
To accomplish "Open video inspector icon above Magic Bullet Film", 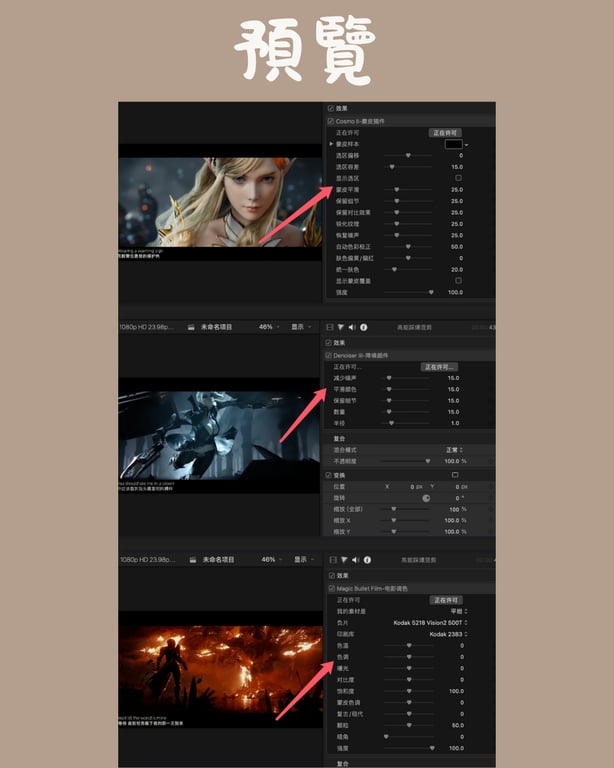I will pyautogui.click(x=333, y=560).
